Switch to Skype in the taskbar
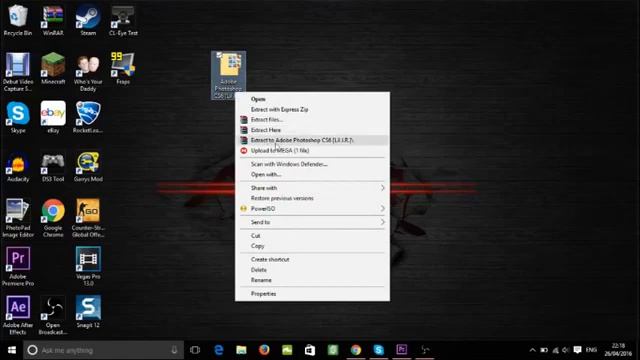The height and width of the screenshot is (360, 640). click(x=379, y=350)
